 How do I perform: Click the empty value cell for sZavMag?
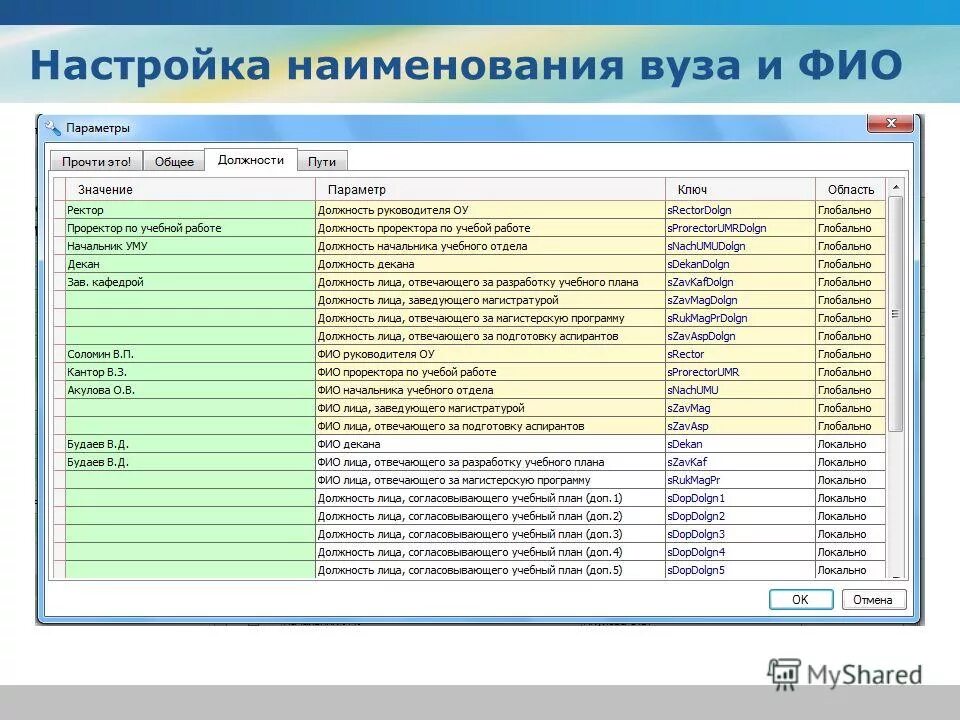[190, 408]
